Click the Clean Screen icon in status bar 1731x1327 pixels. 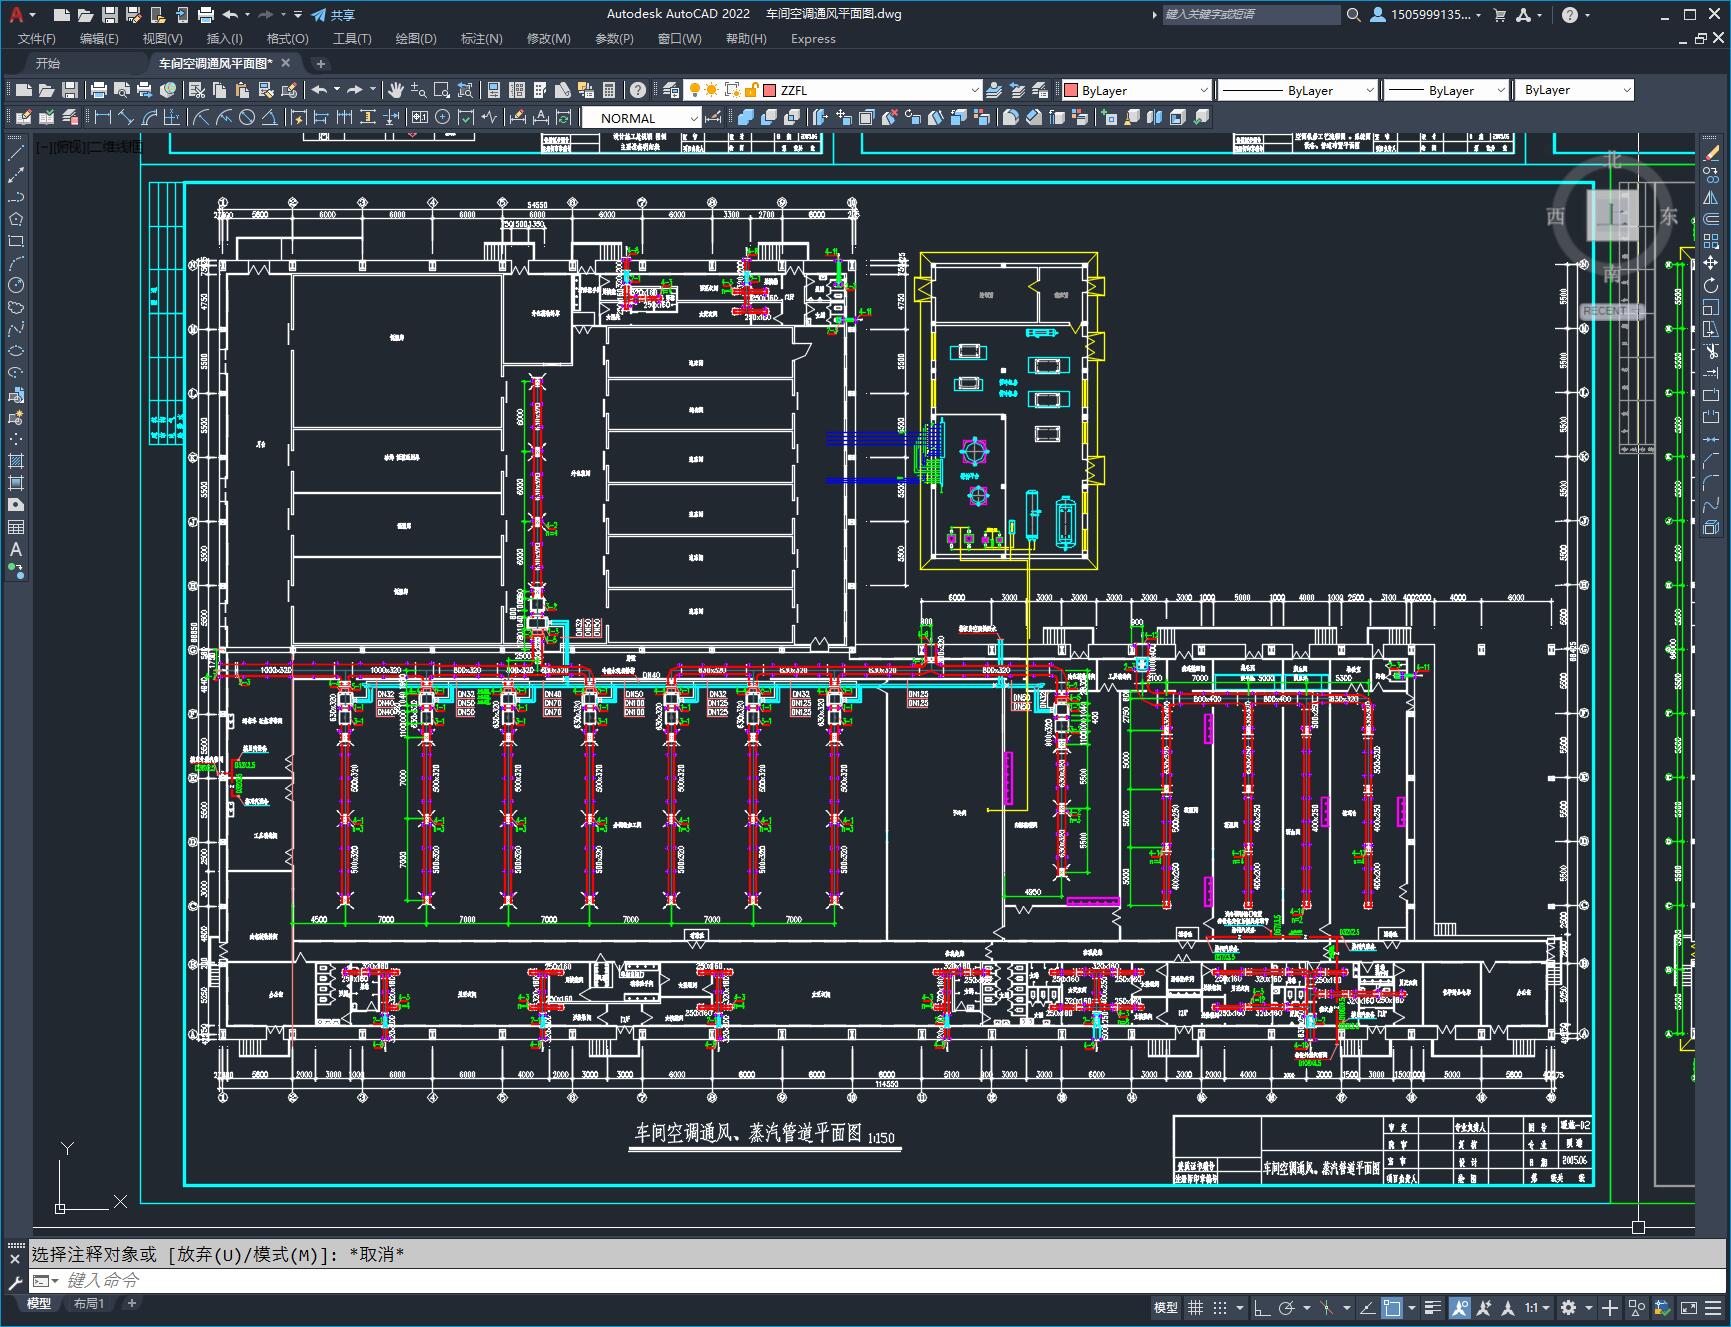tap(1688, 1307)
